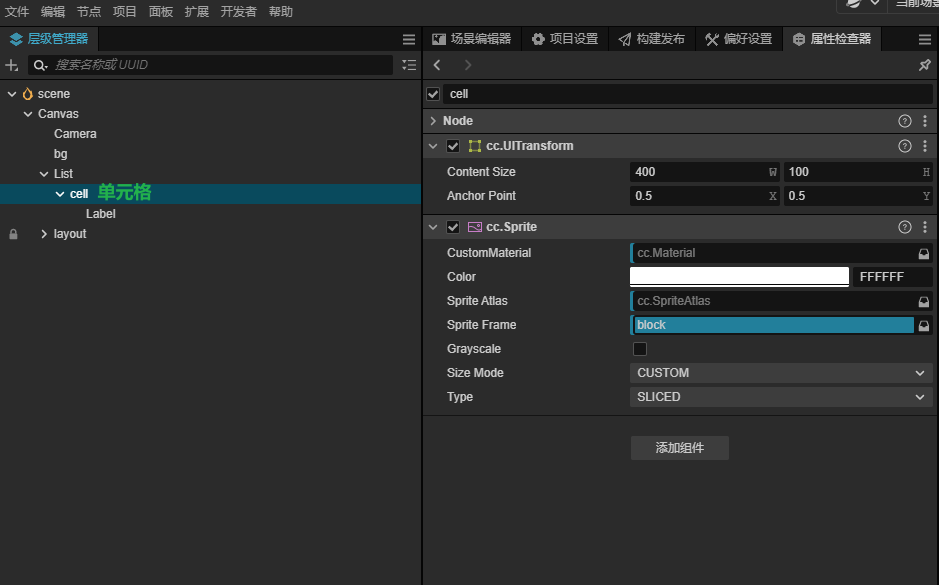Click the add node plus icon
The image size is (939, 585).
[12, 65]
